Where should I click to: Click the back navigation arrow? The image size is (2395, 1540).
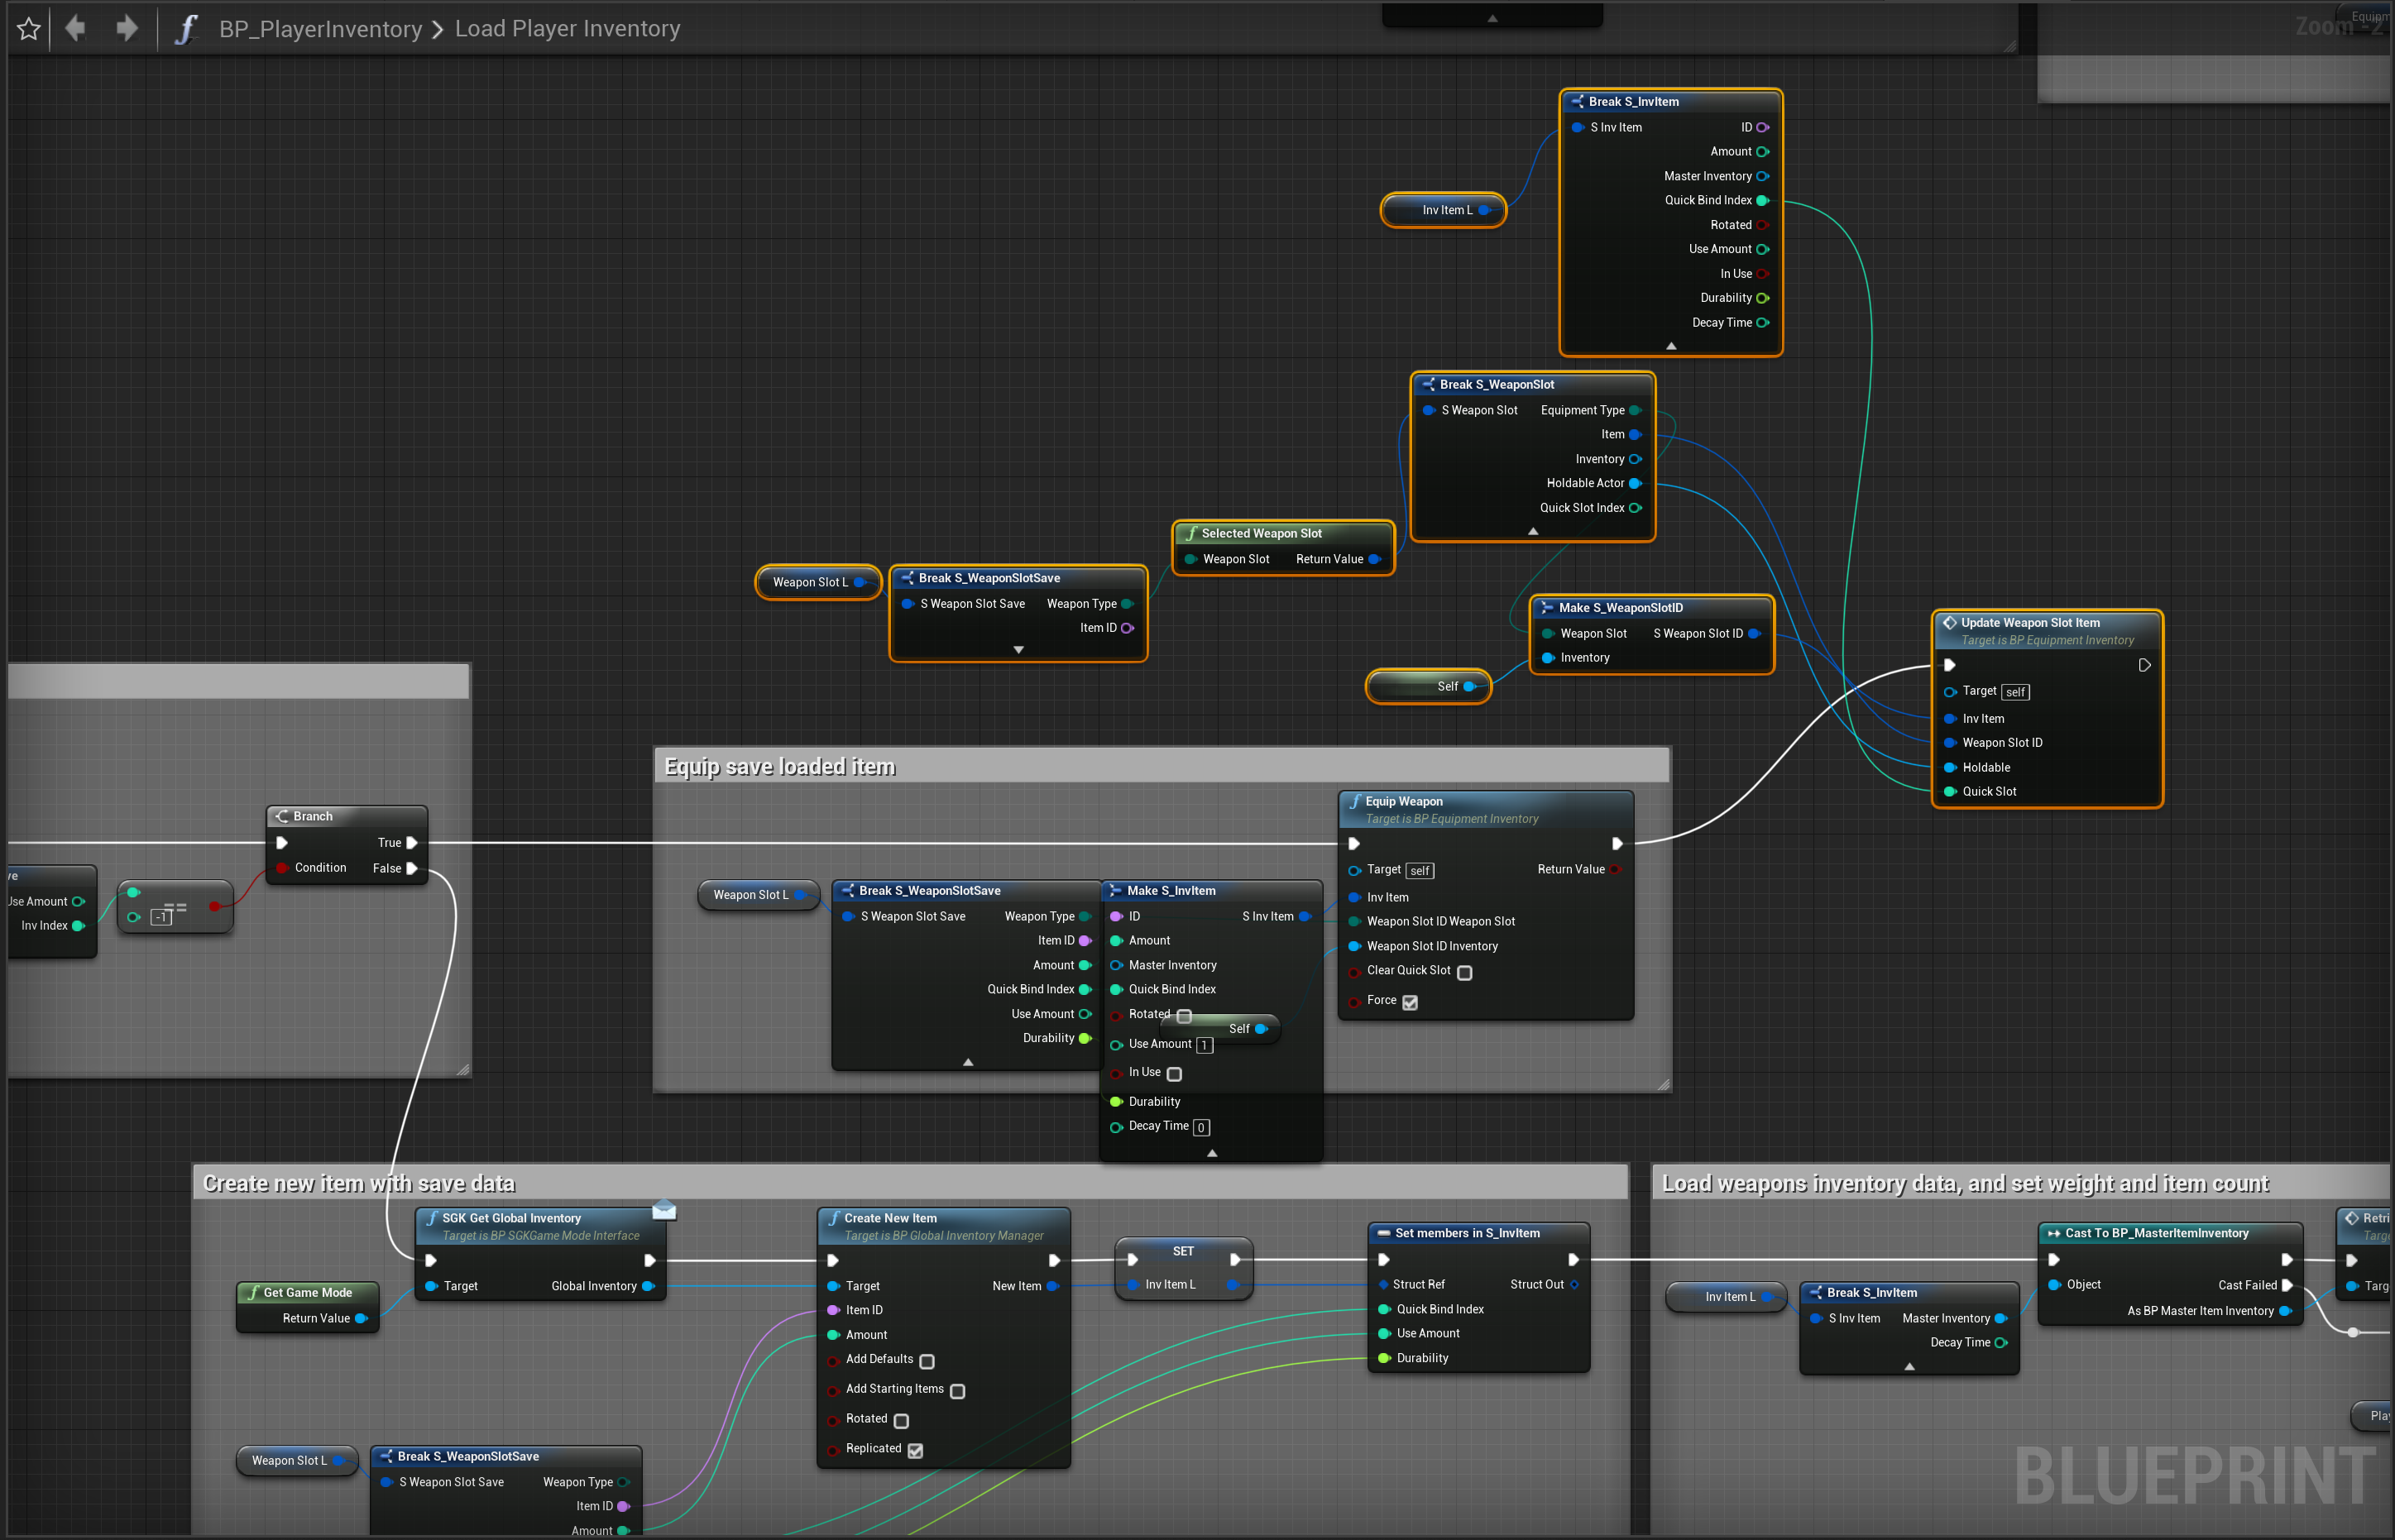coord(75,28)
